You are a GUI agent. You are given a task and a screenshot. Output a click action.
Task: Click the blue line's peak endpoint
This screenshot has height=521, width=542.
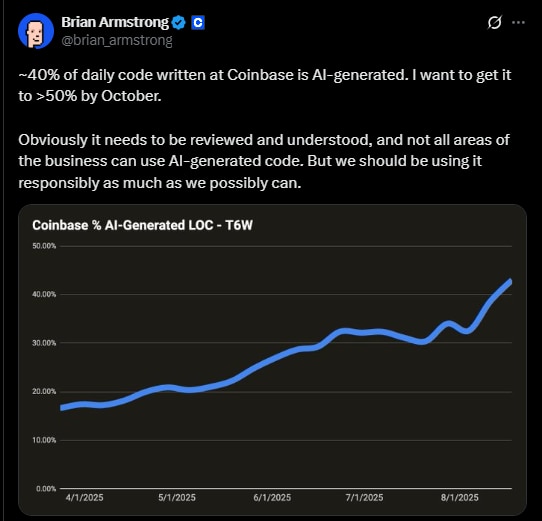pyautogui.click(x=510, y=282)
